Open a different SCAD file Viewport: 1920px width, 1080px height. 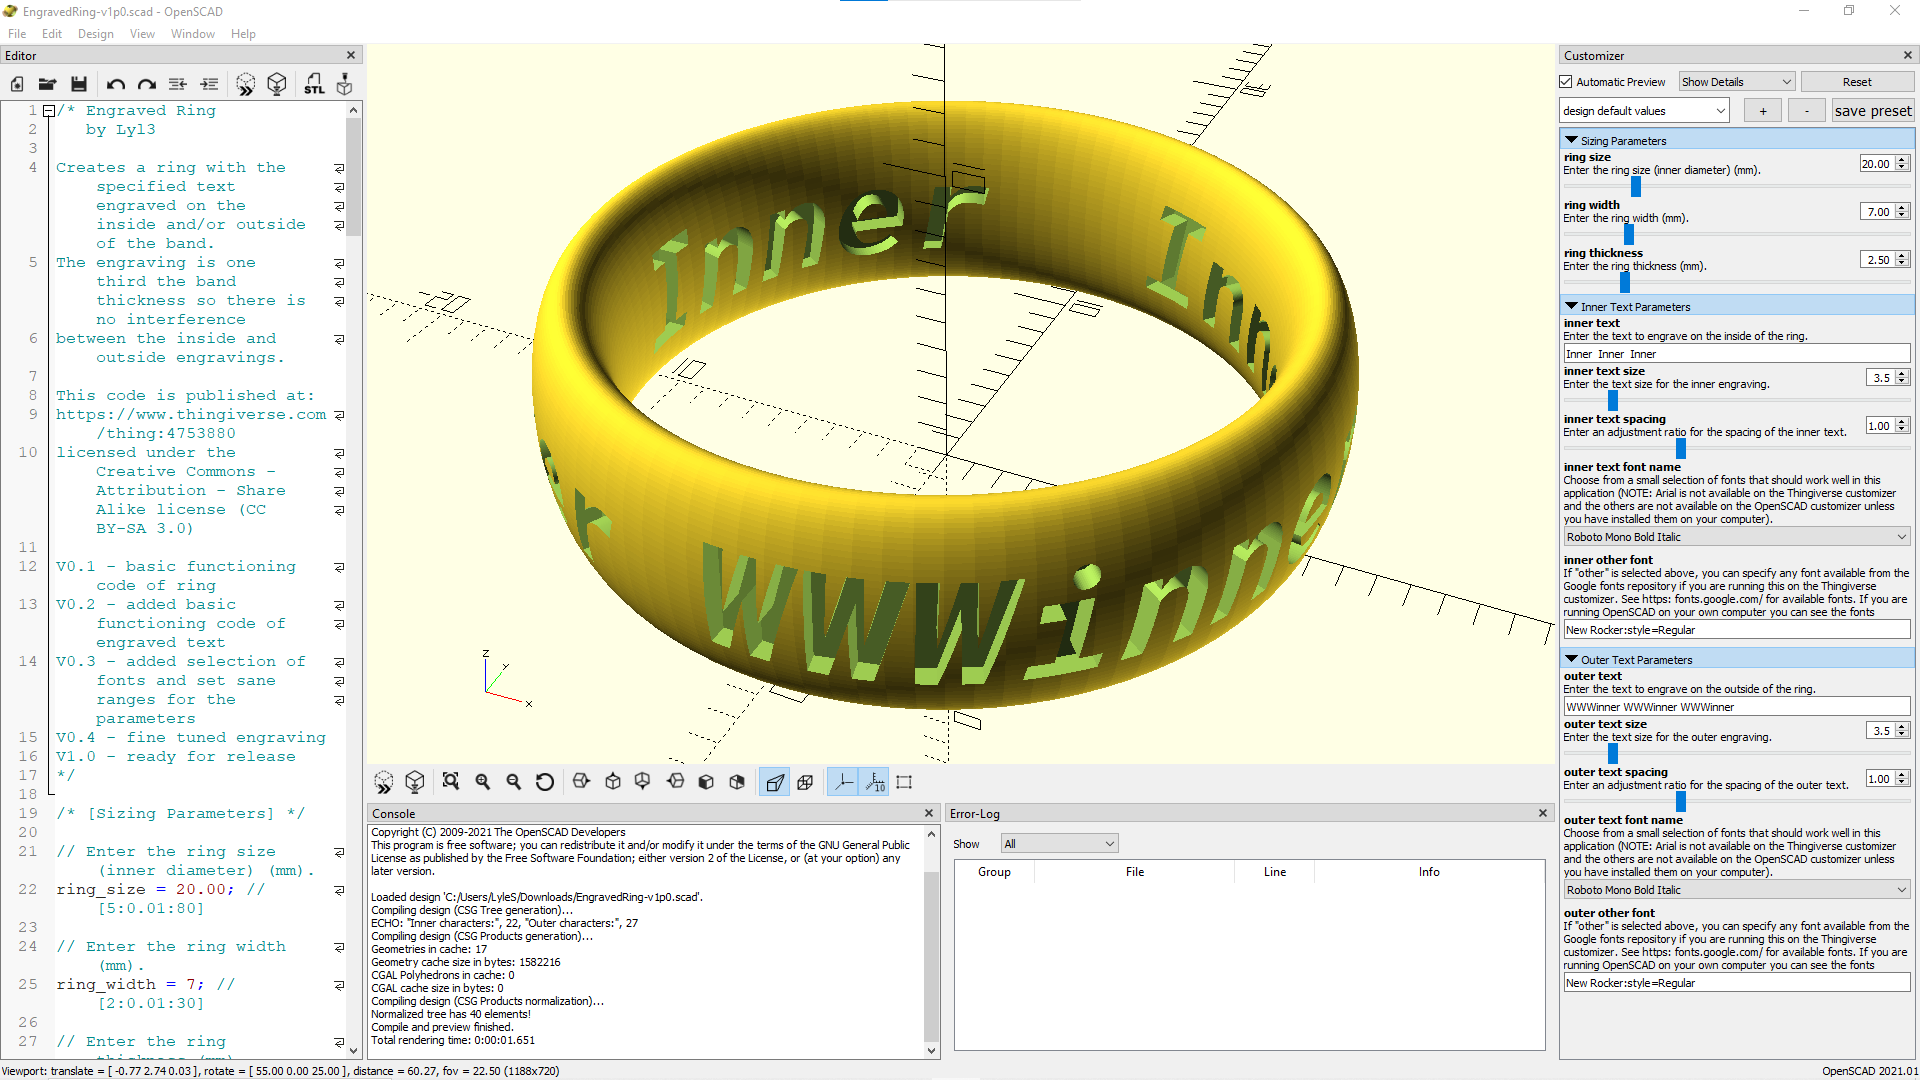pos(47,84)
